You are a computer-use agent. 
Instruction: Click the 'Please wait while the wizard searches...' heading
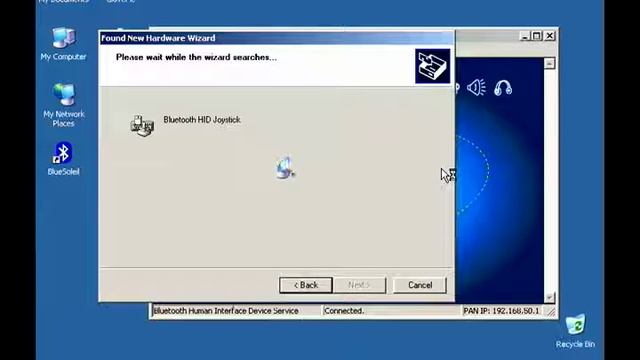(196, 57)
